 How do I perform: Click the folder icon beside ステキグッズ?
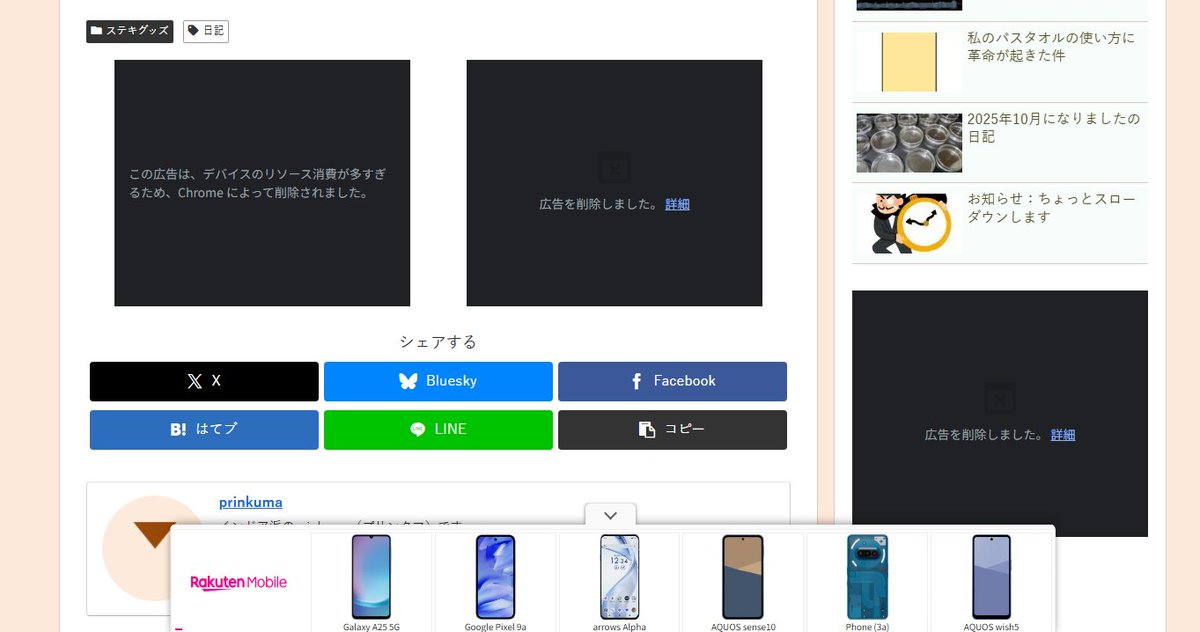coord(97,31)
